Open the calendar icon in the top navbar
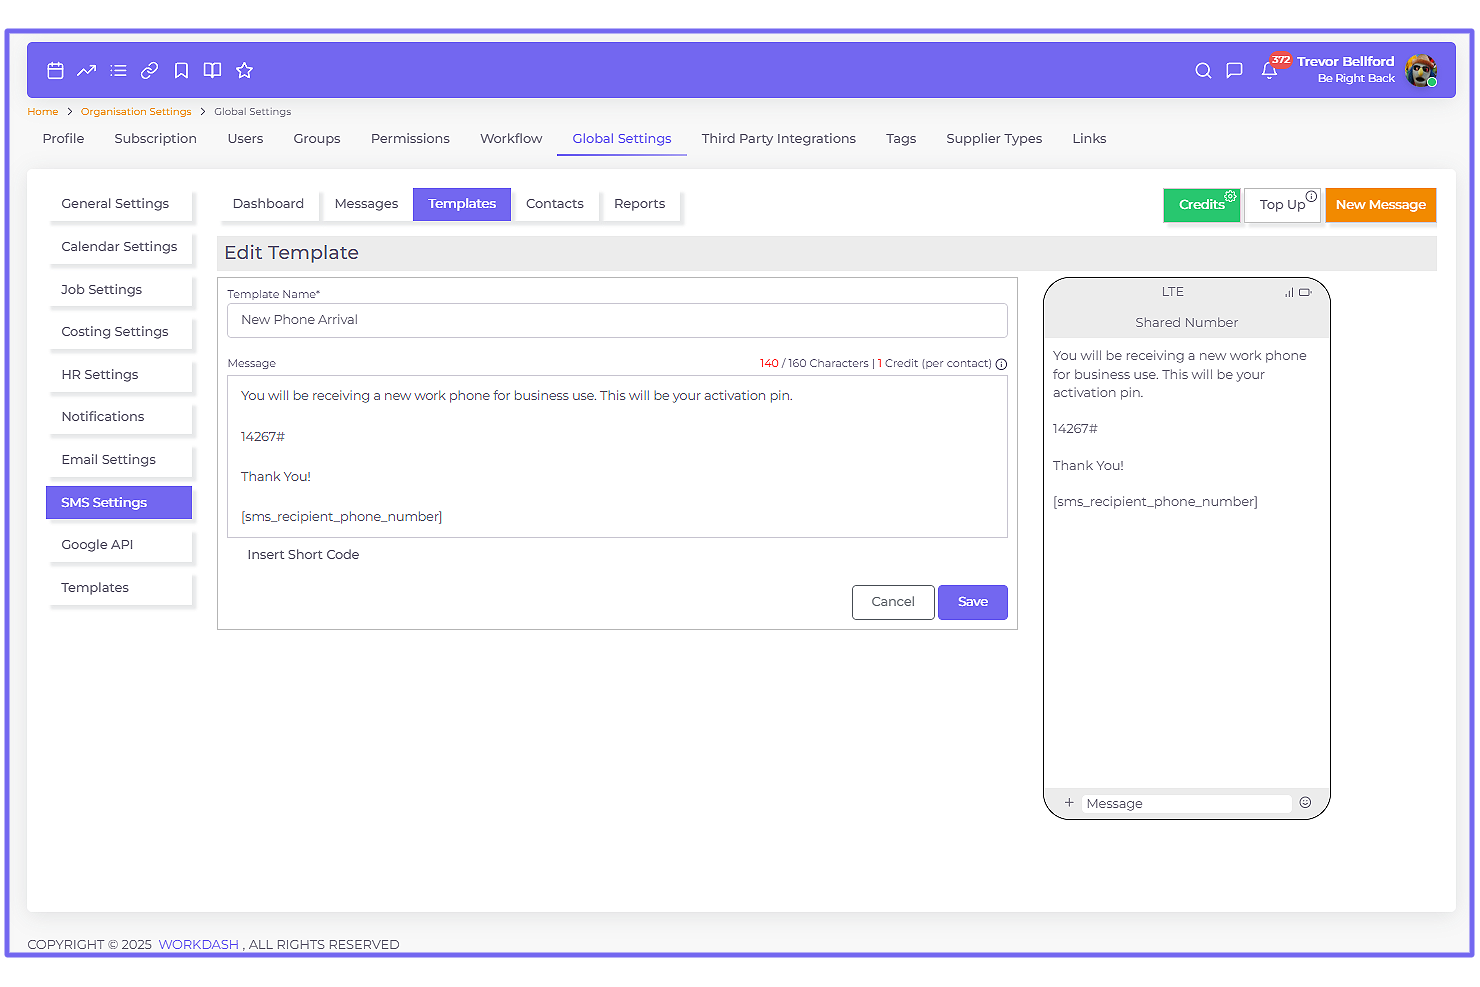Viewport: 1480px width, 987px height. pyautogui.click(x=55, y=70)
